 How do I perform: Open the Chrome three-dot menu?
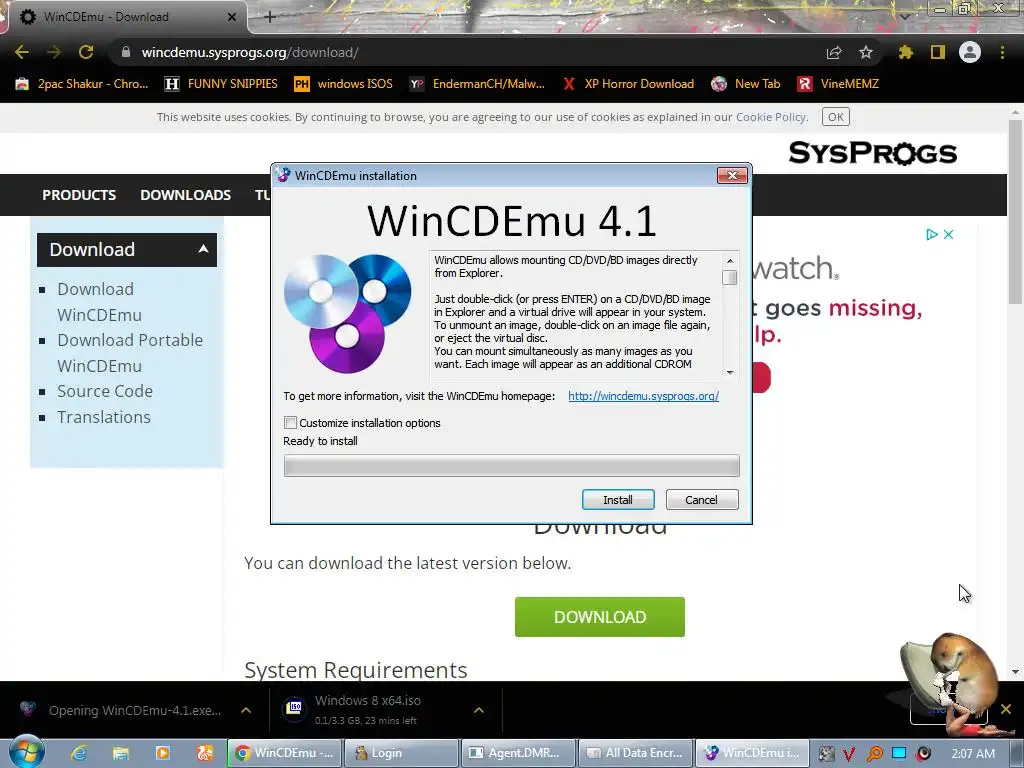coord(1002,52)
